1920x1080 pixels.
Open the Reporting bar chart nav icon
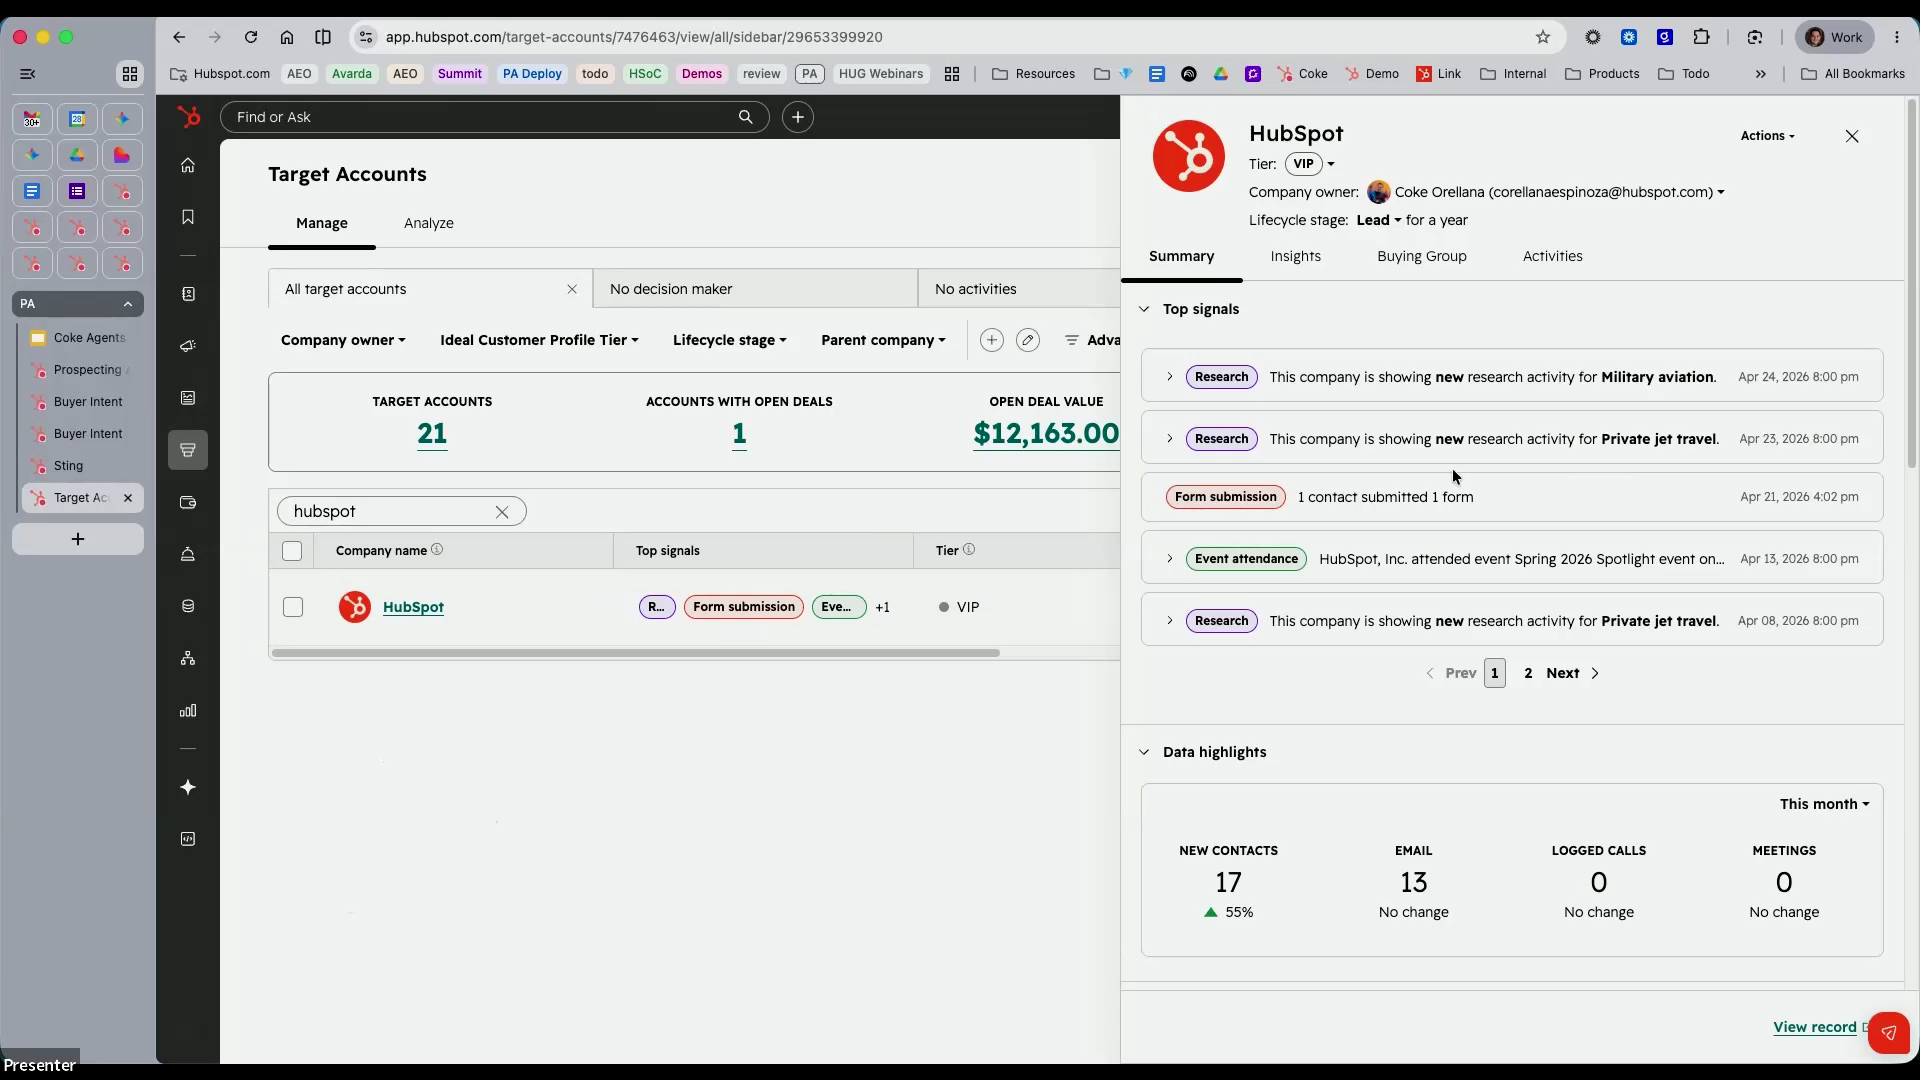click(188, 711)
